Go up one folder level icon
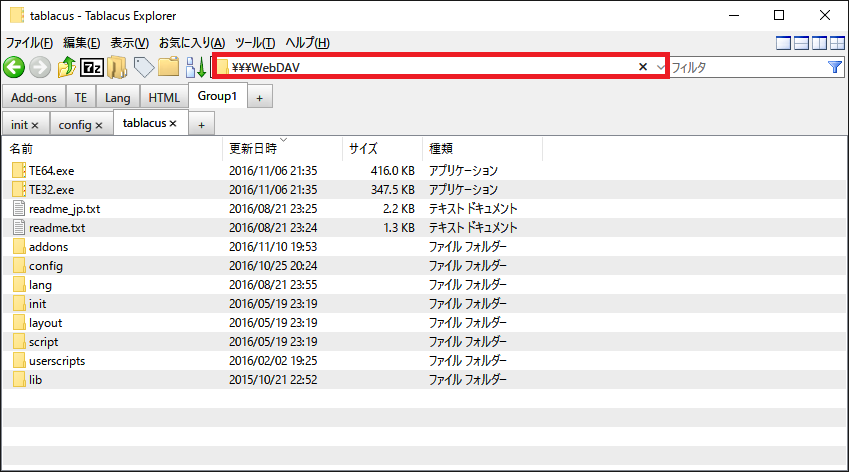The image size is (849, 472). click(67, 67)
